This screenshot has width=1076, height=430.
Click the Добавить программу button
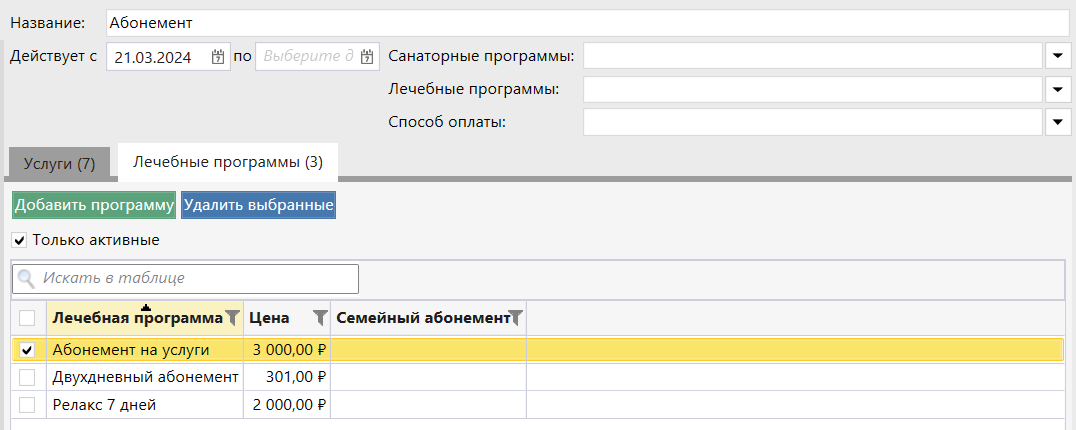(94, 205)
